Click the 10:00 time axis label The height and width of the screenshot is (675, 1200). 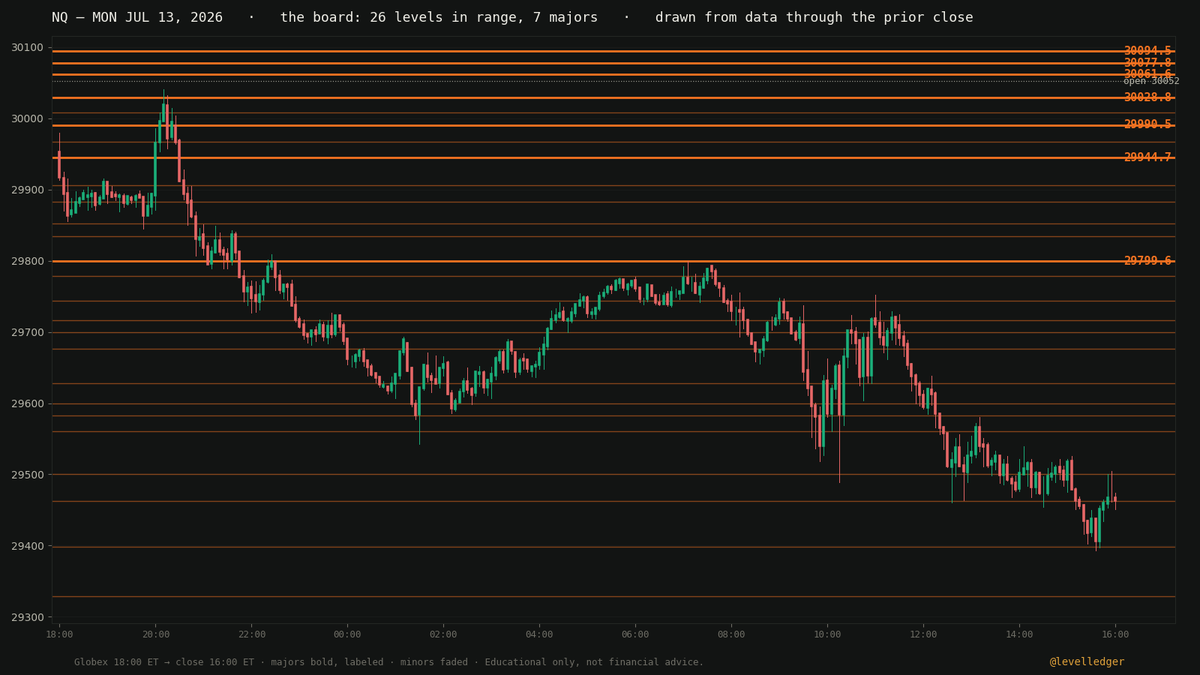(827, 634)
